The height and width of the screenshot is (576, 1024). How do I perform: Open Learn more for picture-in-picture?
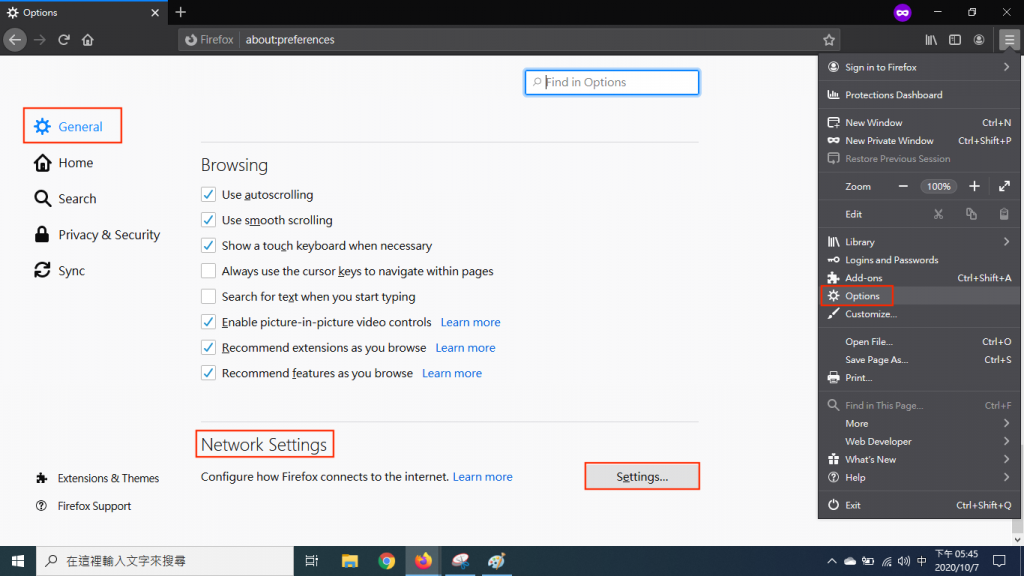tap(470, 322)
